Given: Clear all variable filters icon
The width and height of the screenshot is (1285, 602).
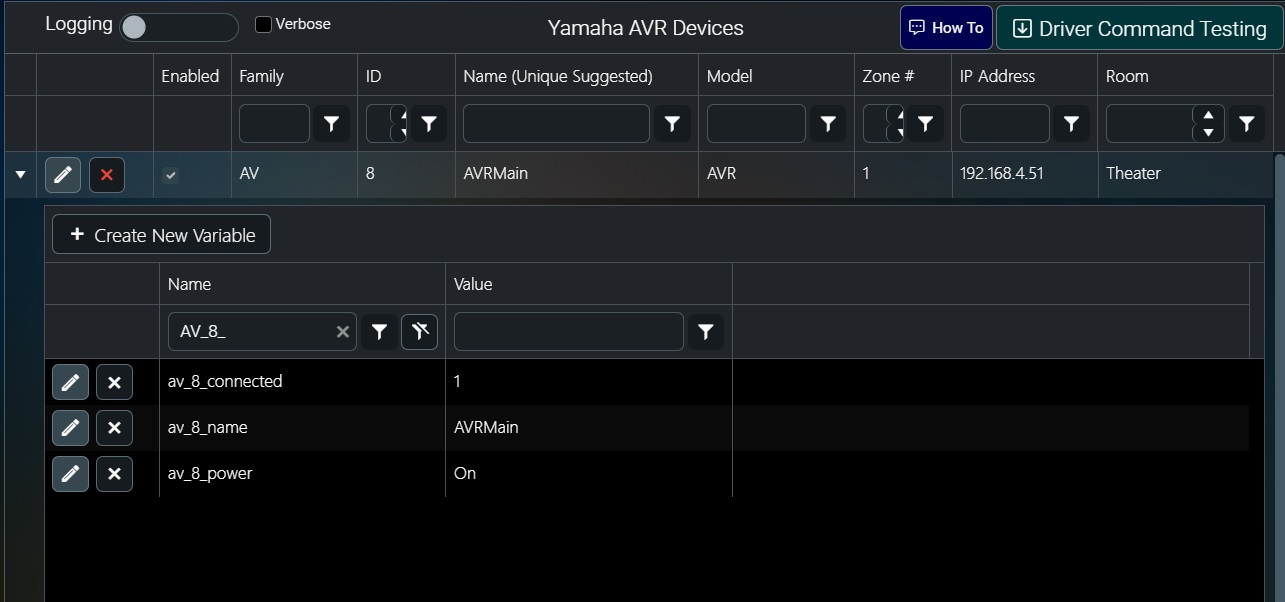Looking at the screenshot, I should pyautogui.click(x=419, y=331).
